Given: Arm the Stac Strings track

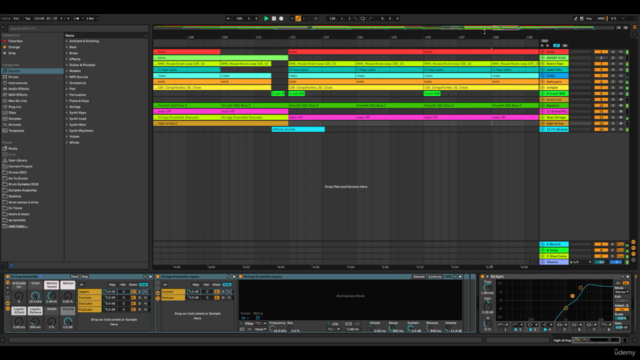Looking at the screenshot, I should tap(621, 117).
